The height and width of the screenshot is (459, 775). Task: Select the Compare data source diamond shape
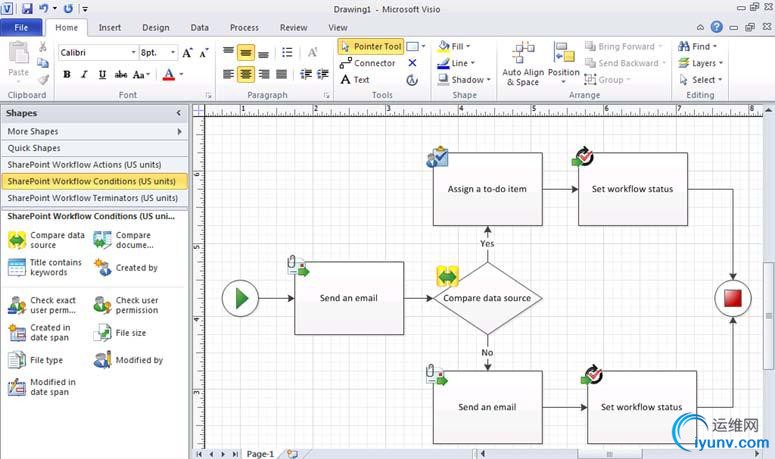(x=487, y=298)
